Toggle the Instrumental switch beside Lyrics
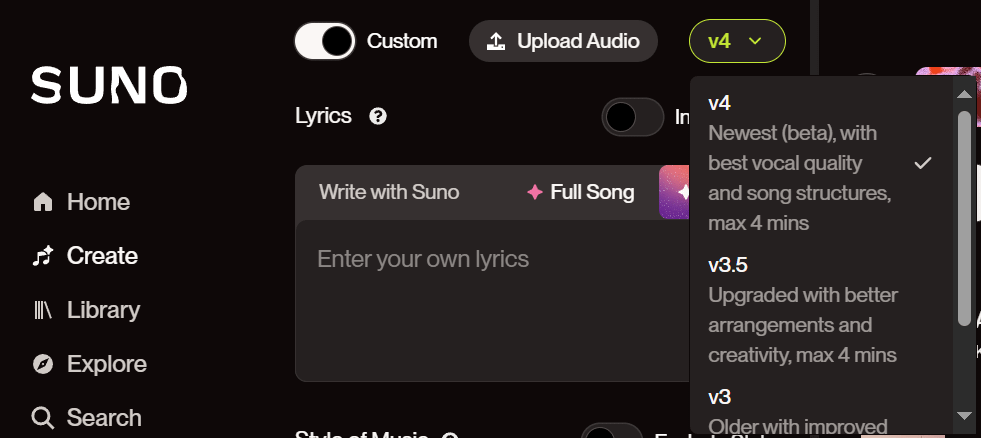The image size is (981, 438). tap(633, 117)
